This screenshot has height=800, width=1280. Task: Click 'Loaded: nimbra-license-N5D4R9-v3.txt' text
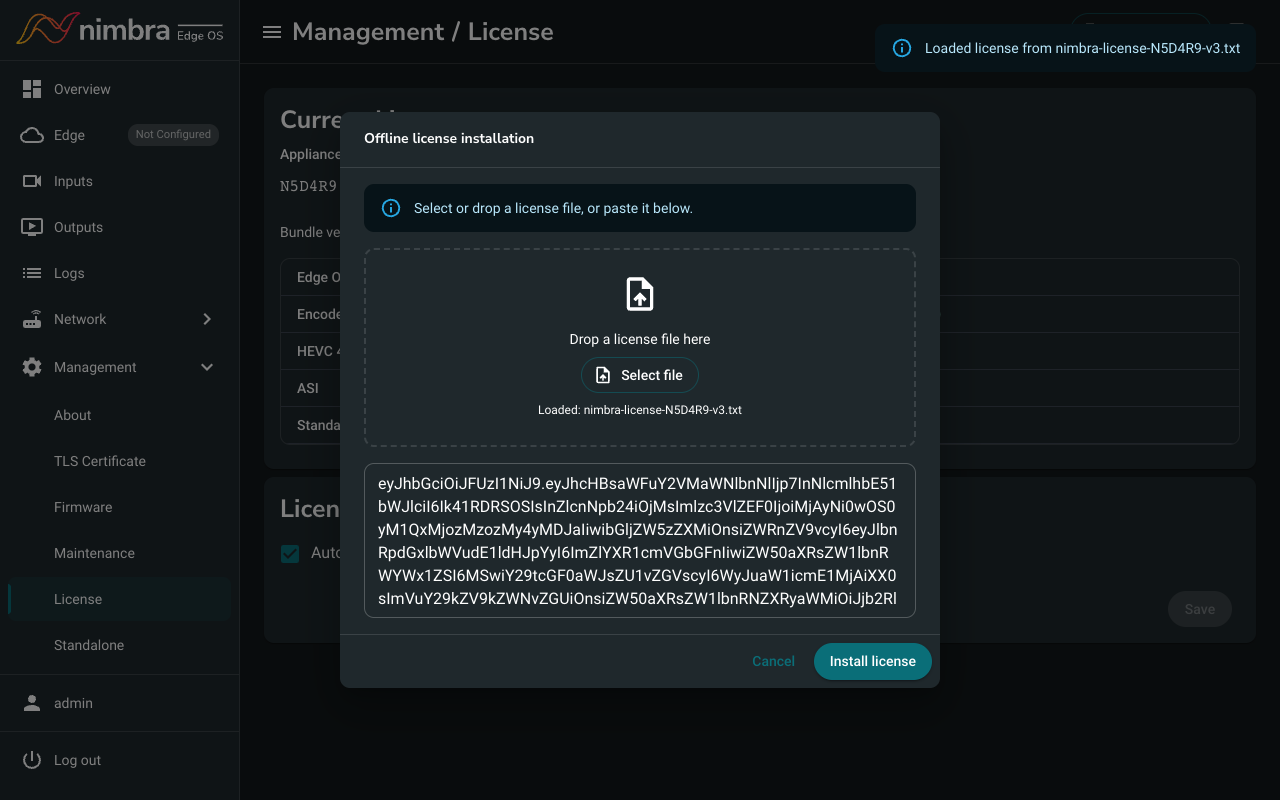click(640, 410)
